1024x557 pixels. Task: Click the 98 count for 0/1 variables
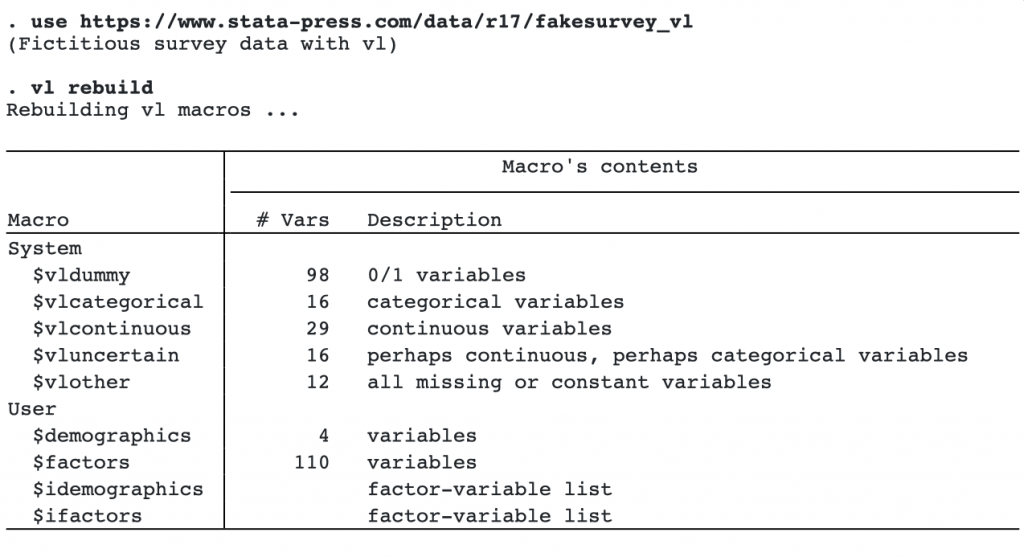click(318, 275)
